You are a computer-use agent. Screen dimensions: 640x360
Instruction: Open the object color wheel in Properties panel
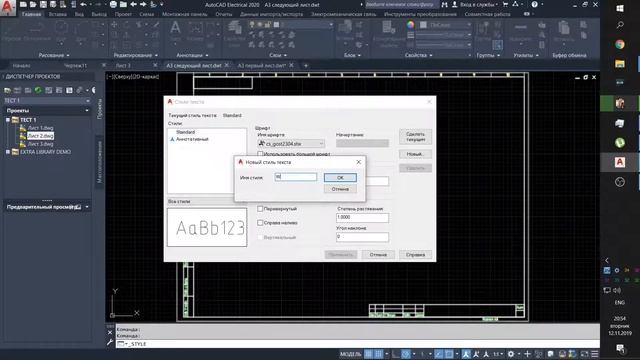411,24
